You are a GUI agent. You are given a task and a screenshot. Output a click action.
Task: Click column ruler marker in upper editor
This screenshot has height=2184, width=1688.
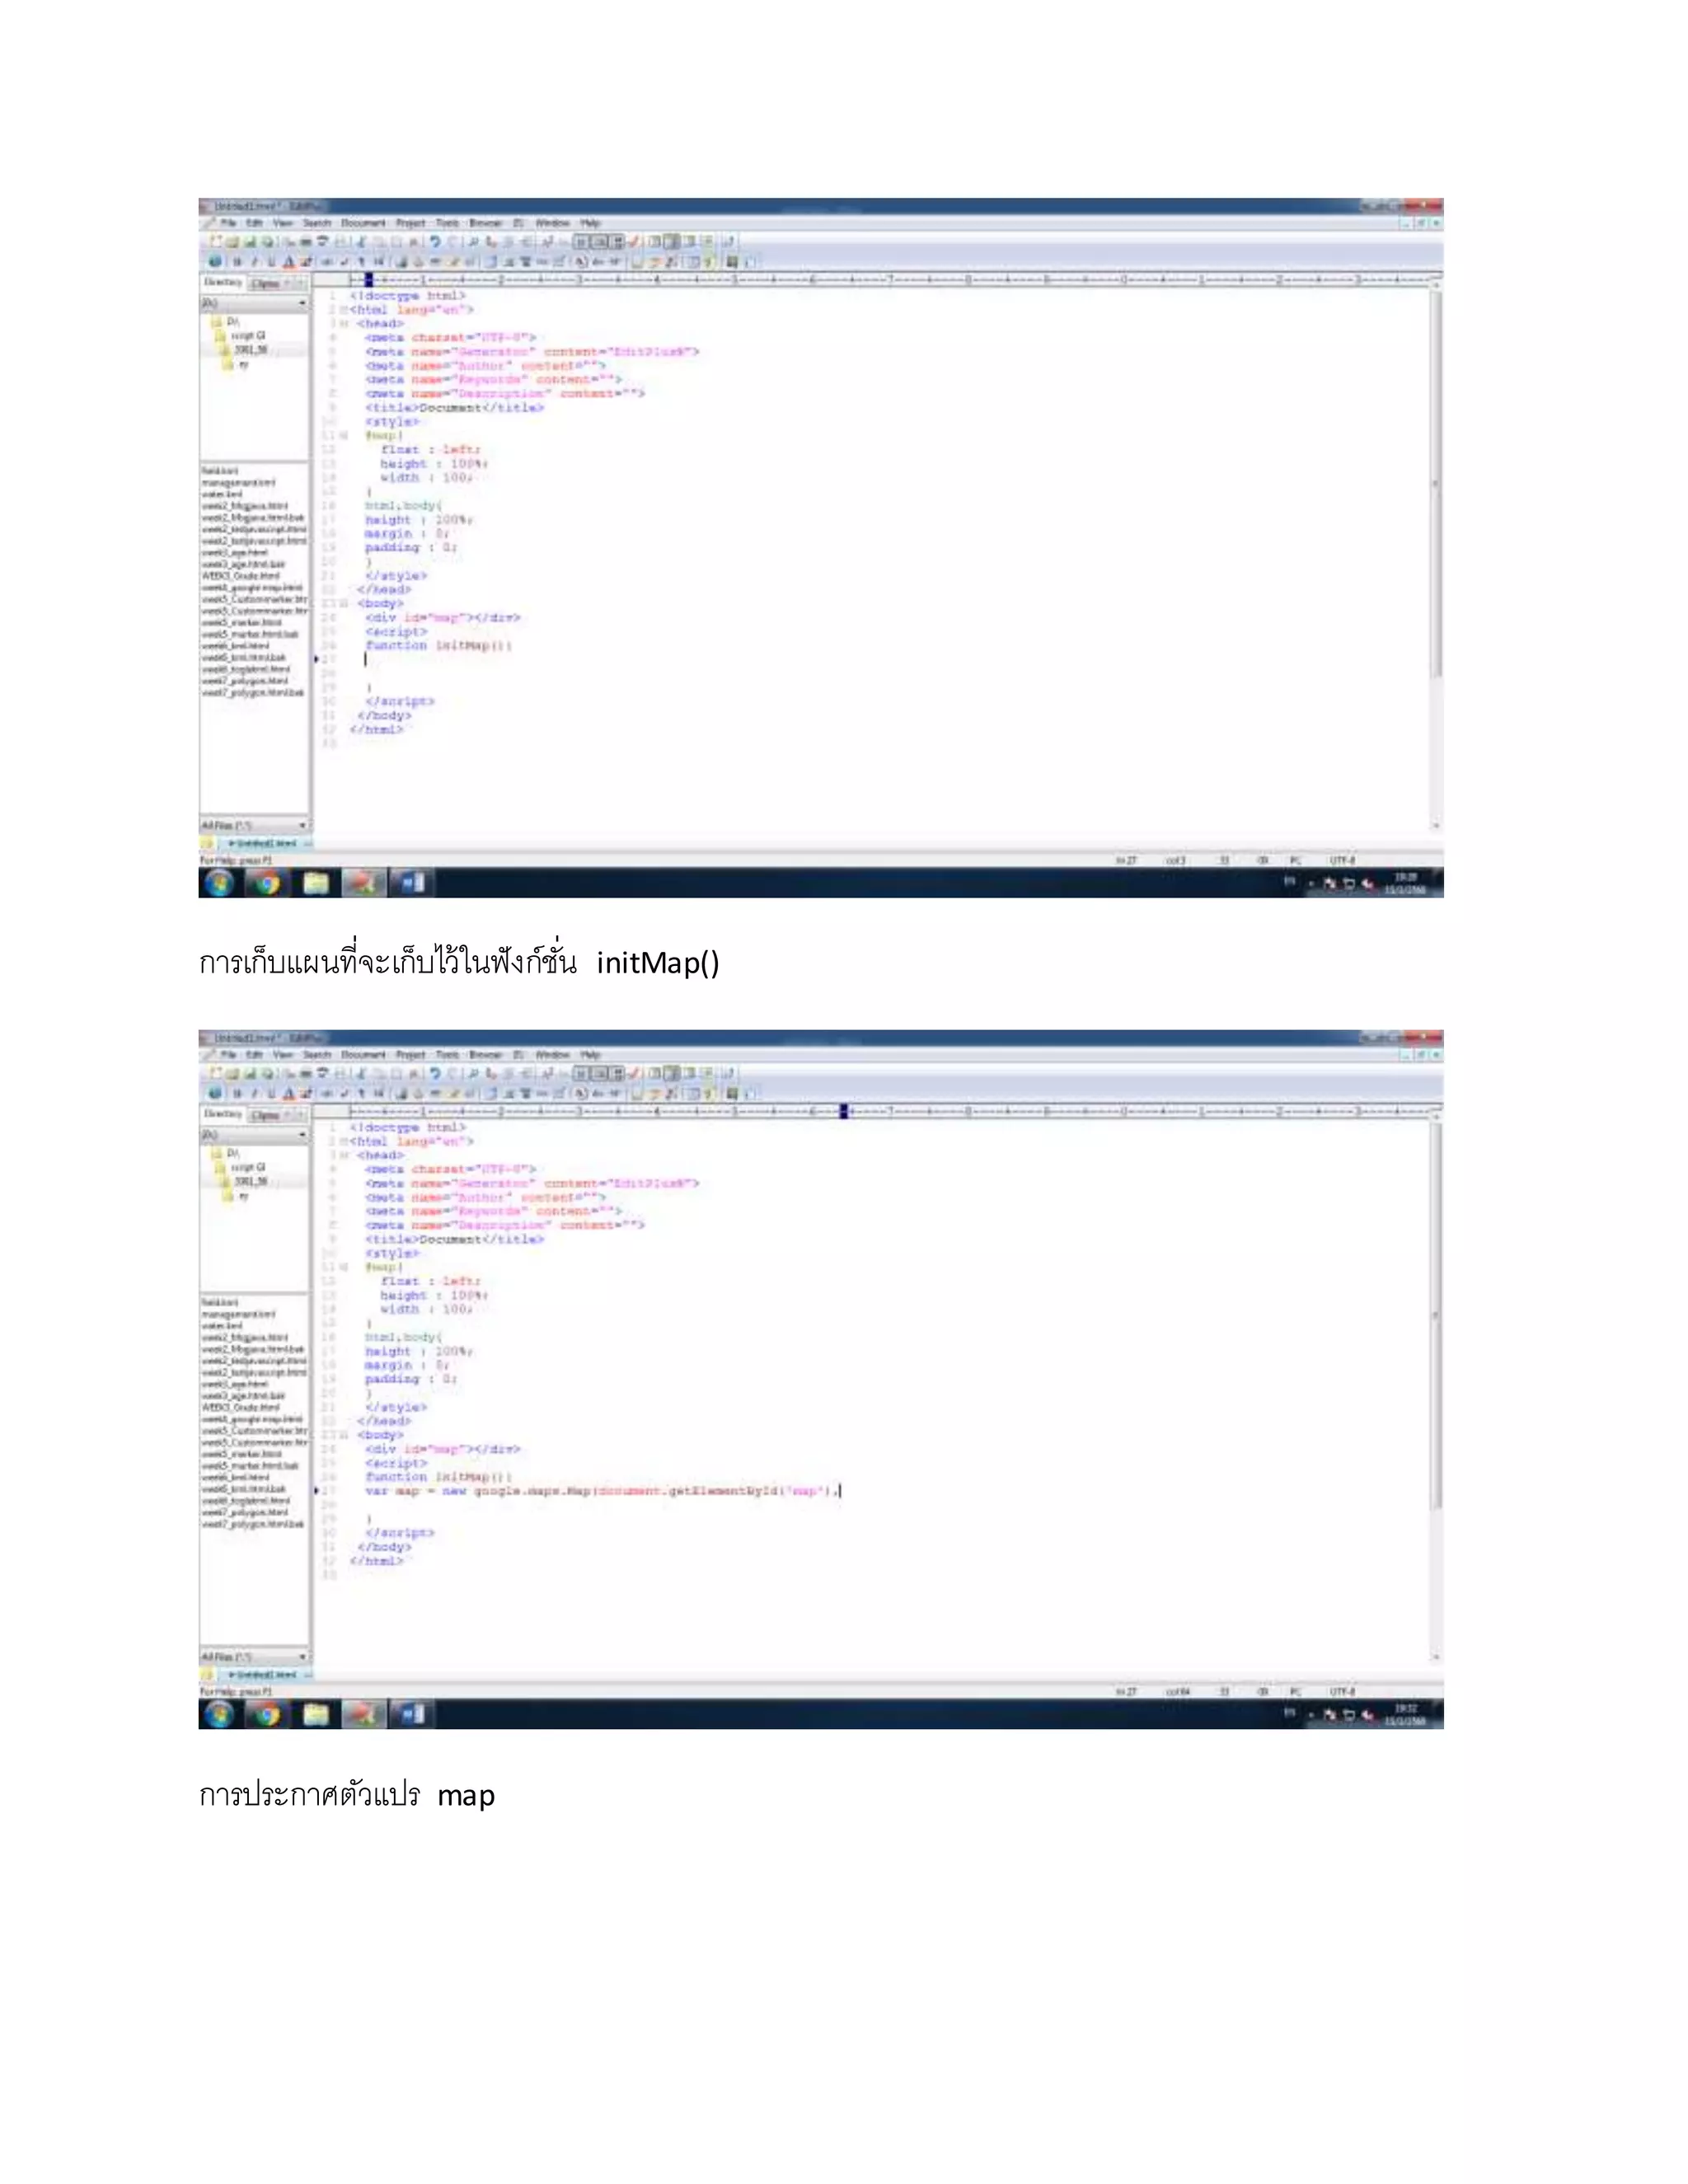[x=368, y=280]
